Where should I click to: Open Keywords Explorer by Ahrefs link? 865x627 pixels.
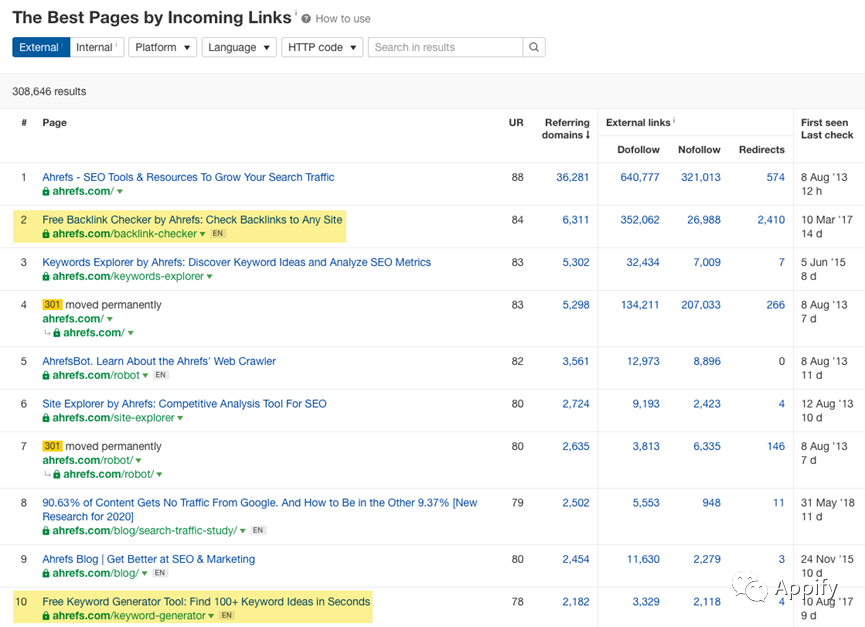click(x=237, y=262)
